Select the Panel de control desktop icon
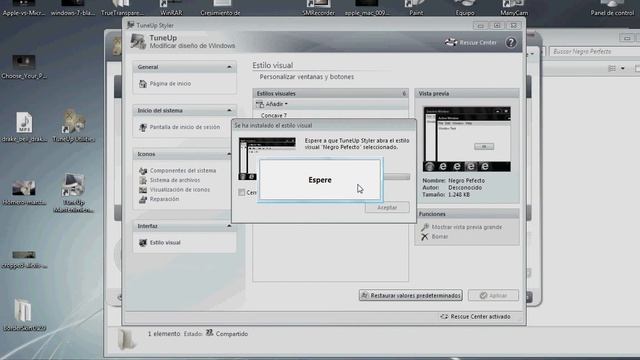Image resolution: width=640 pixels, height=360 pixels. point(612,8)
